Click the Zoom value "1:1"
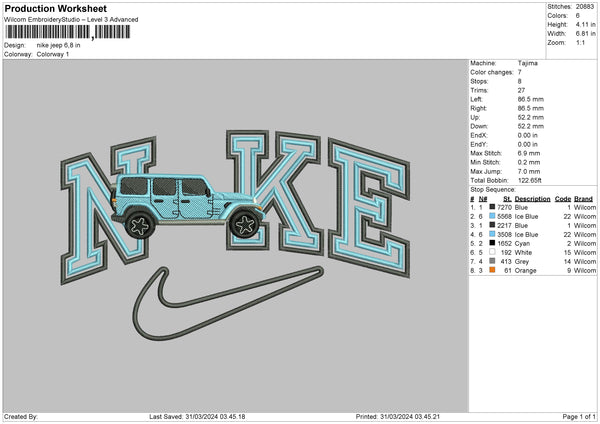 coord(580,42)
